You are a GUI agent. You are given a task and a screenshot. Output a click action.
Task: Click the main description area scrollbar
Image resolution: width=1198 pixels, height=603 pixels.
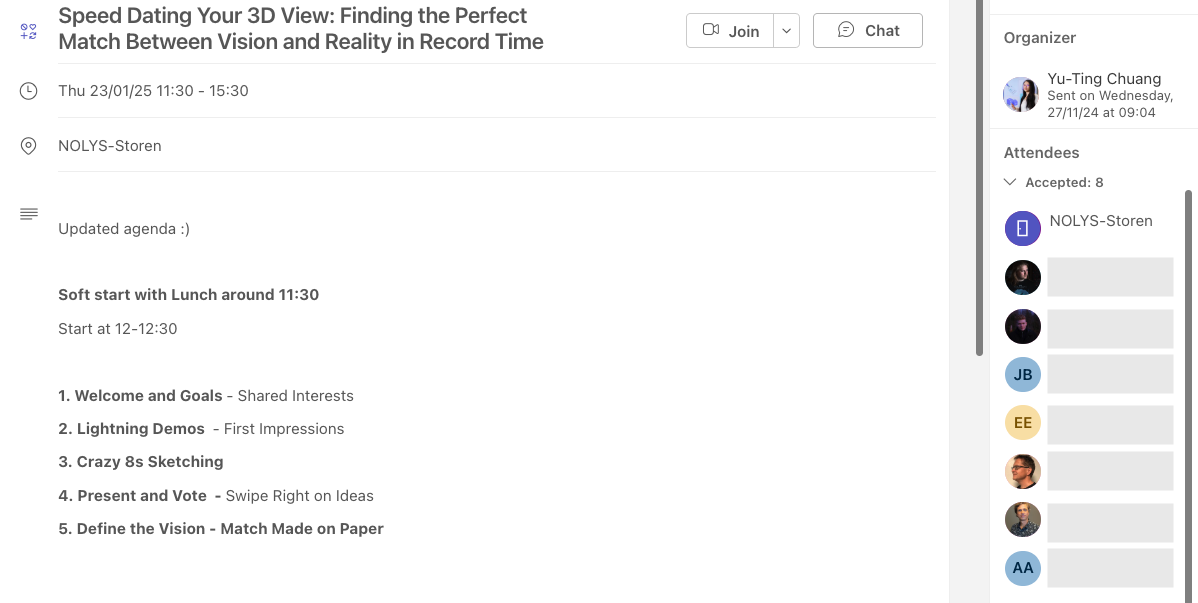980,178
